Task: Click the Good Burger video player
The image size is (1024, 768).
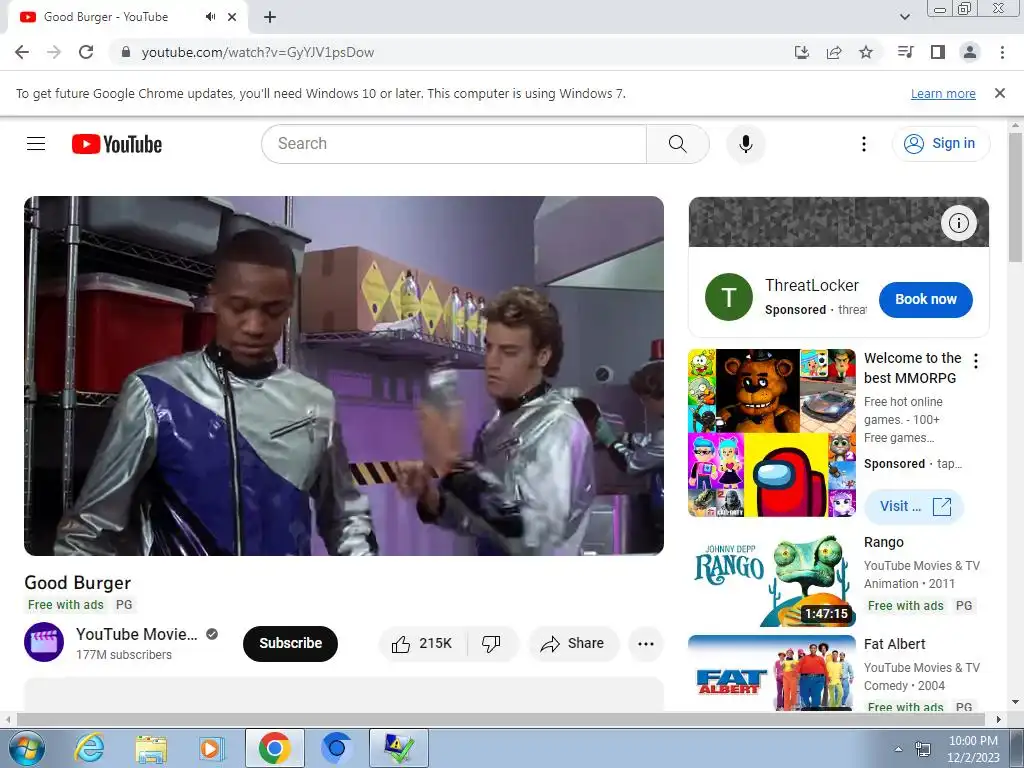Action: (x=344, y=376)
